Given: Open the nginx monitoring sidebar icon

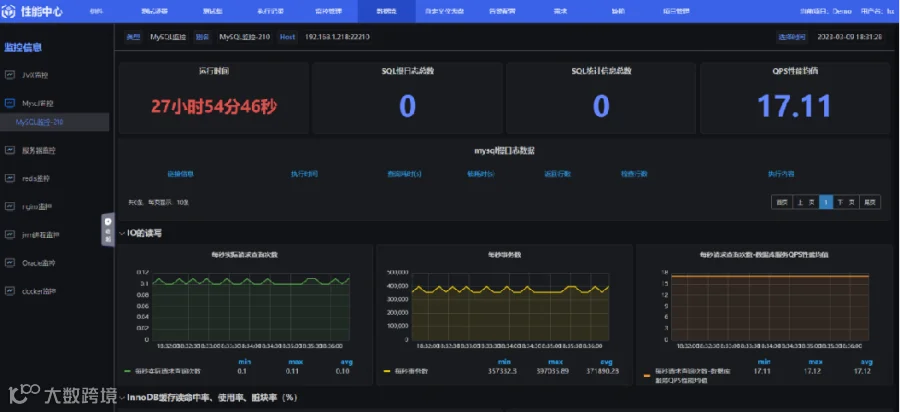Looking at the screenshot, I should click(x=10, y=207).
